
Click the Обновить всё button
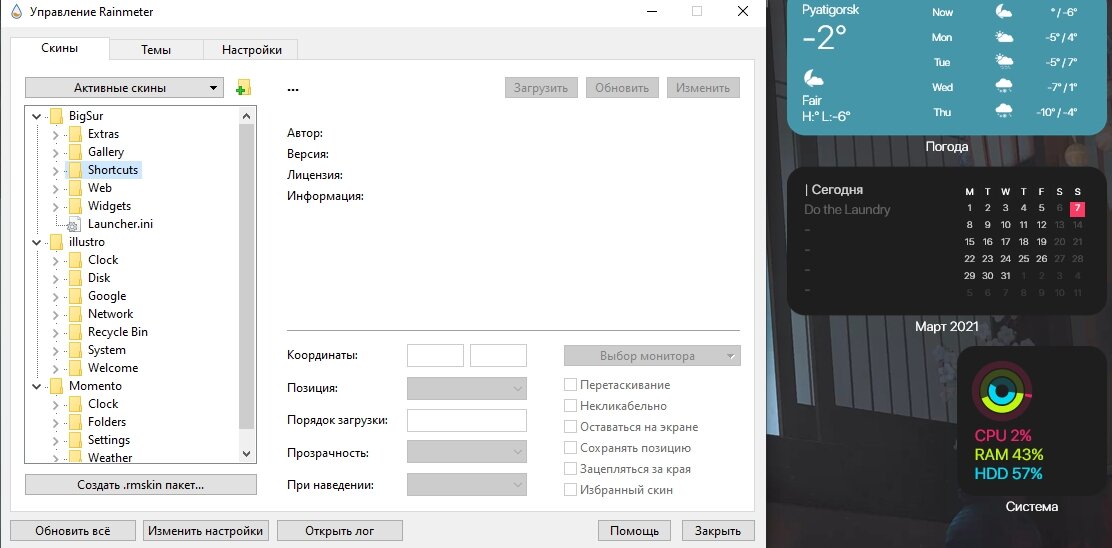click(73, 530)
